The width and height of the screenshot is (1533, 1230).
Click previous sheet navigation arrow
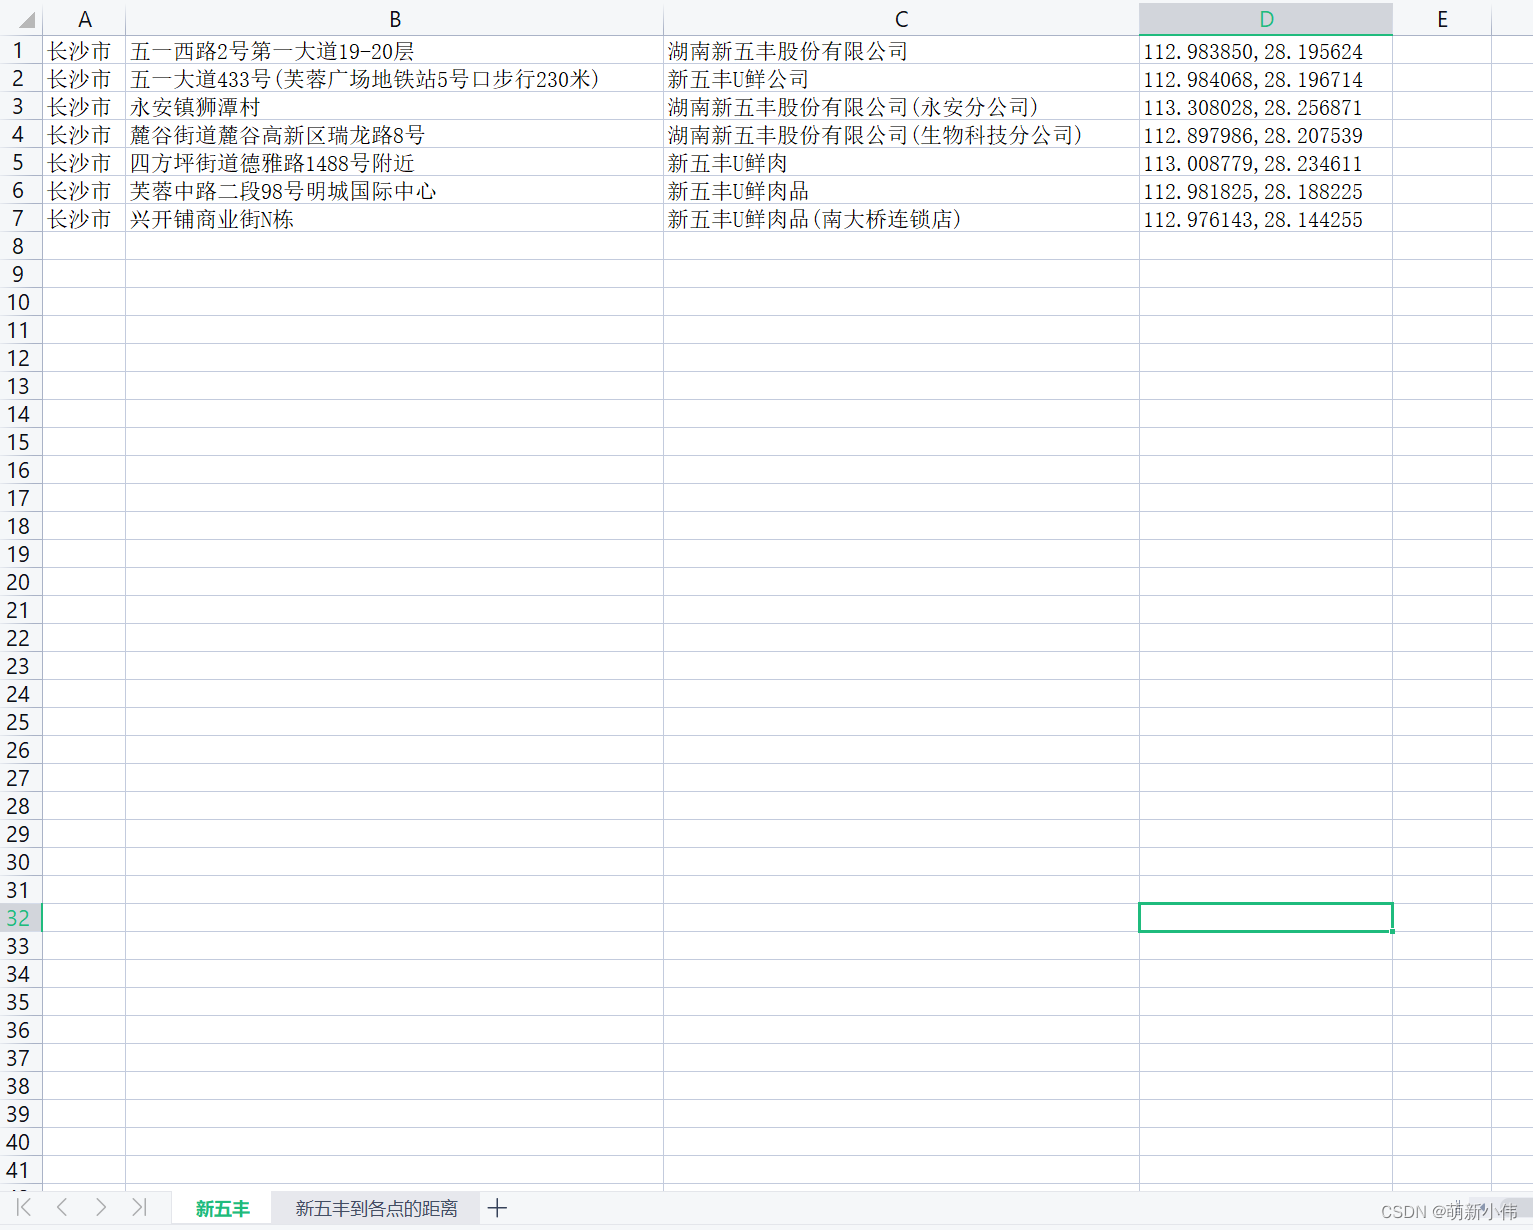(x=62, y=1207)
